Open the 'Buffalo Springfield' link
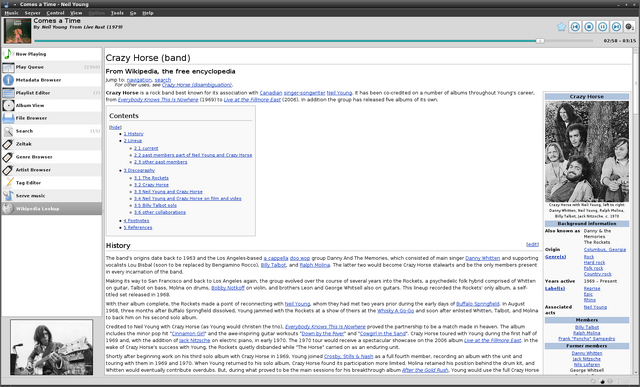This screenshot has width=640, height=387. coord(478,304)
